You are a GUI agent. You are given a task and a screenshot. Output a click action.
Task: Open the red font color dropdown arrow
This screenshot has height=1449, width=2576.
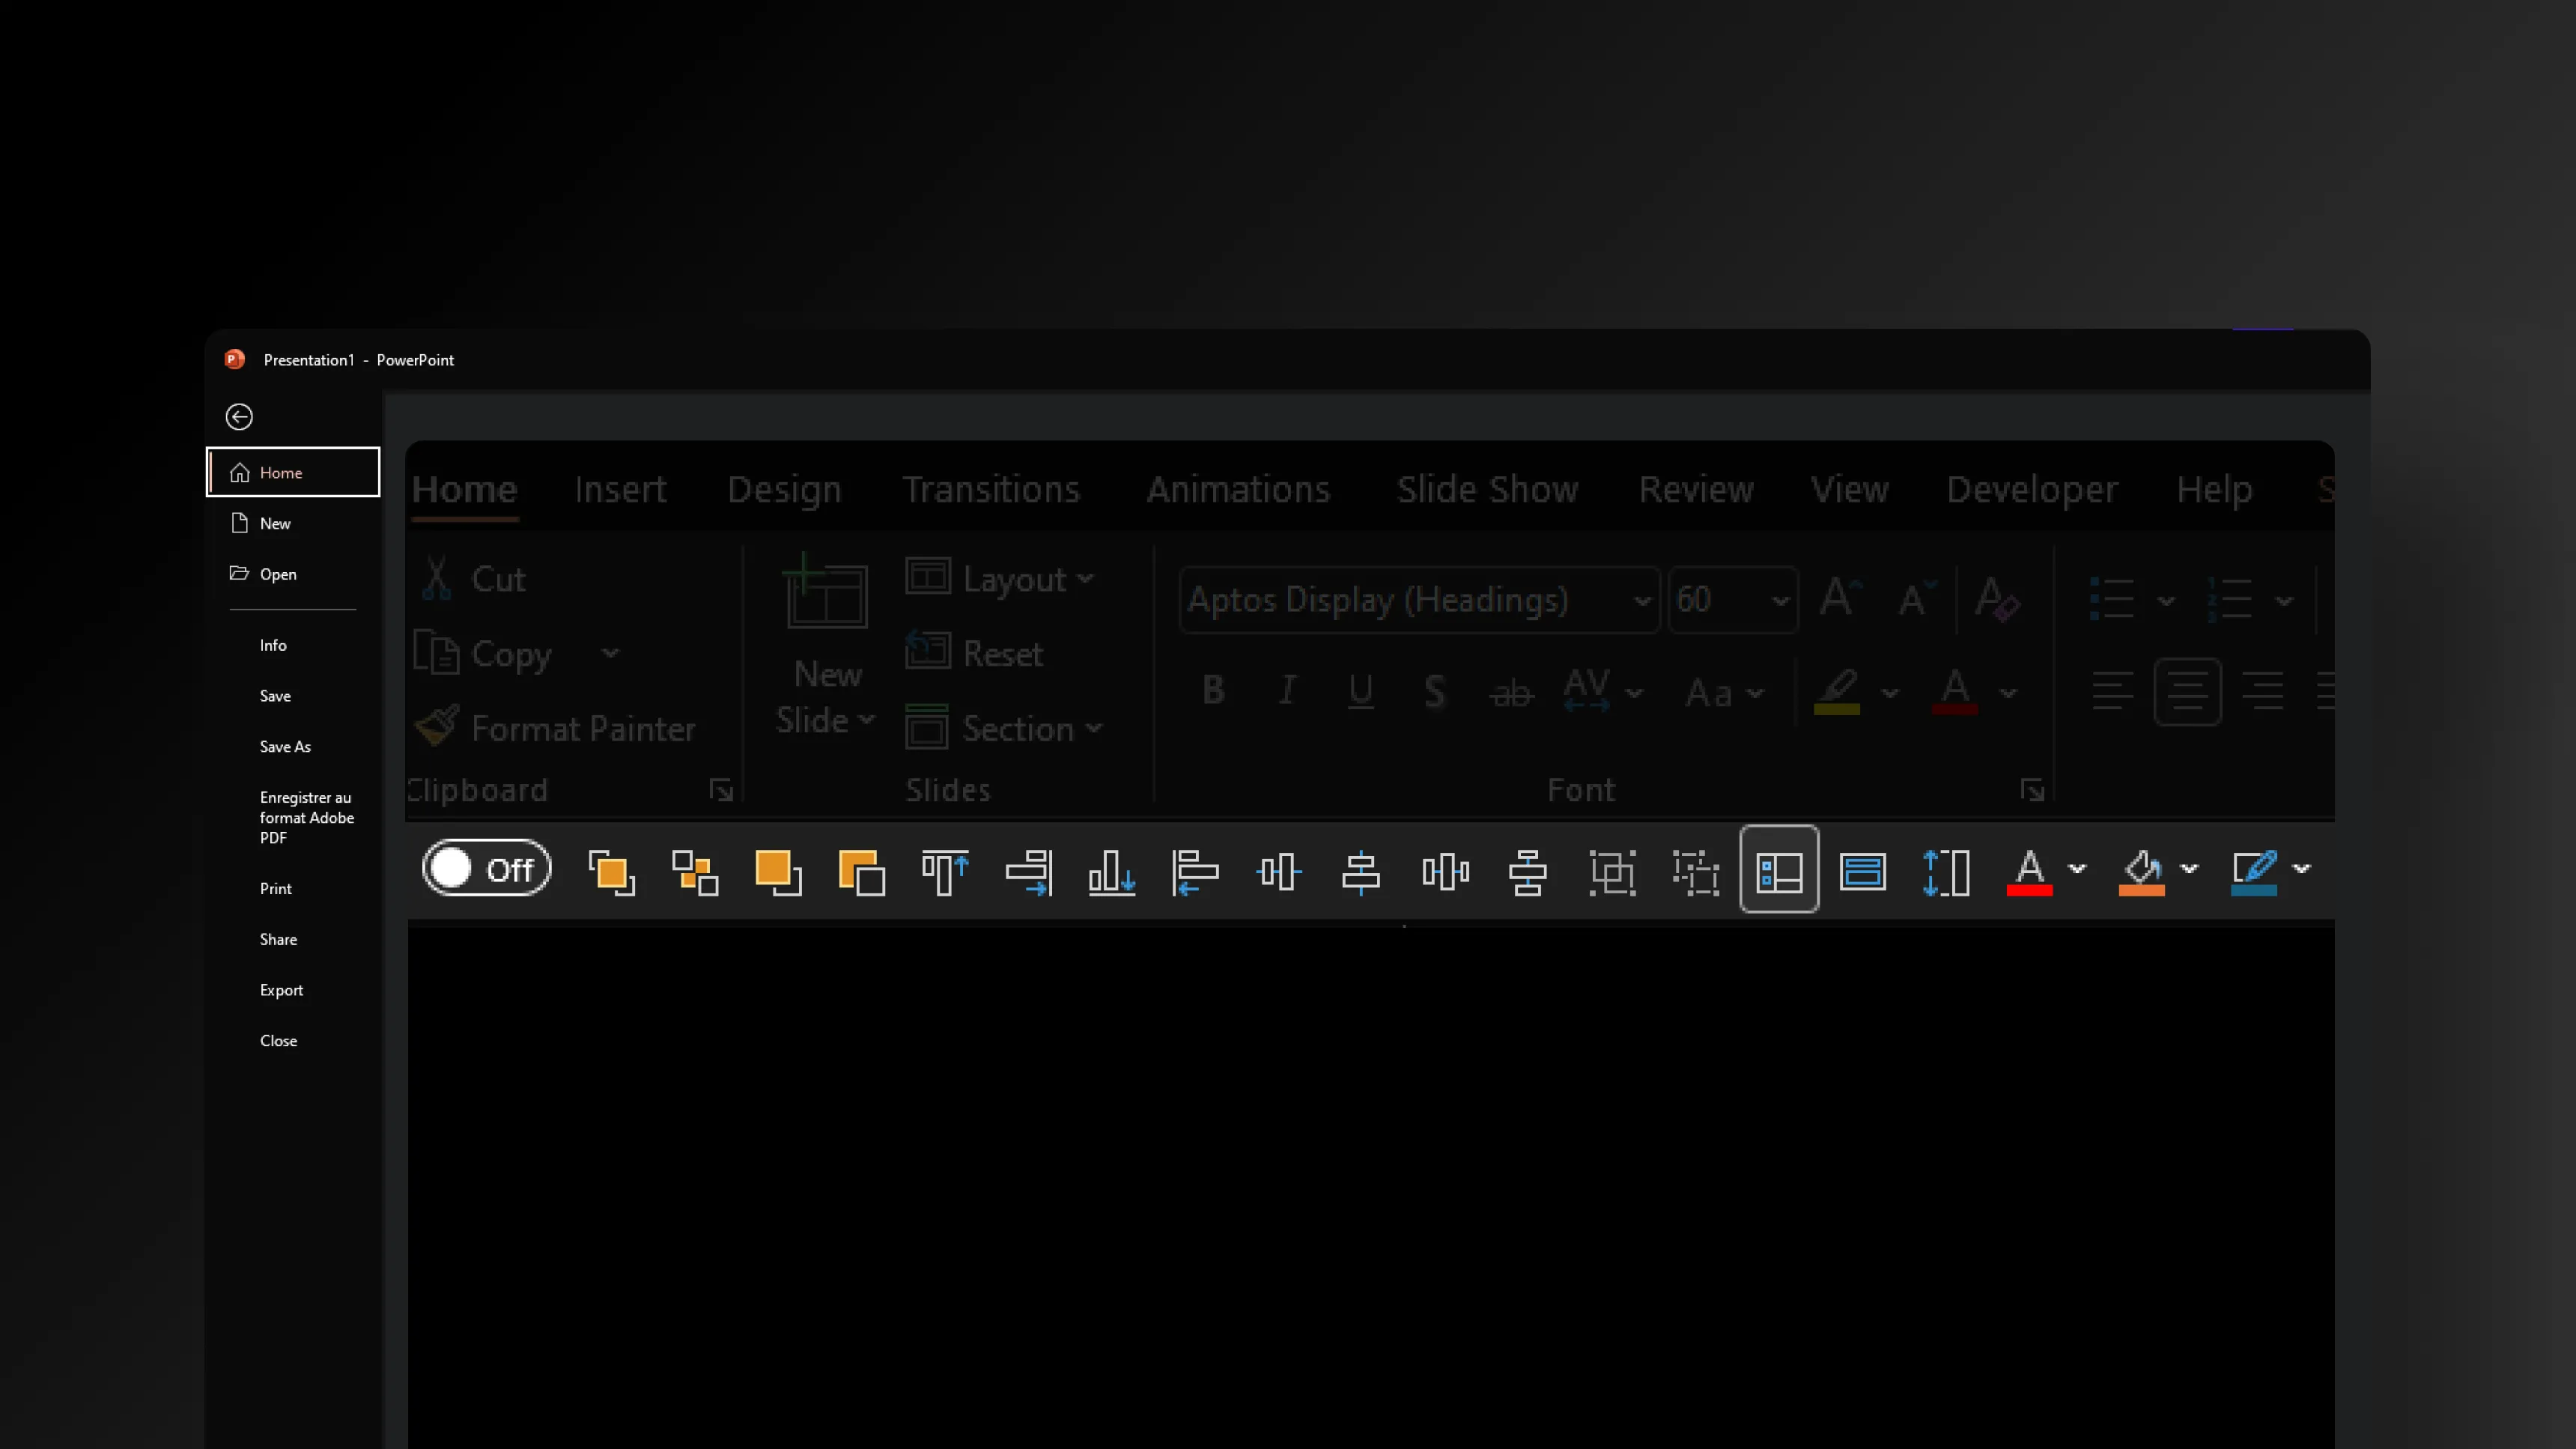click(x=2077, y=869)
